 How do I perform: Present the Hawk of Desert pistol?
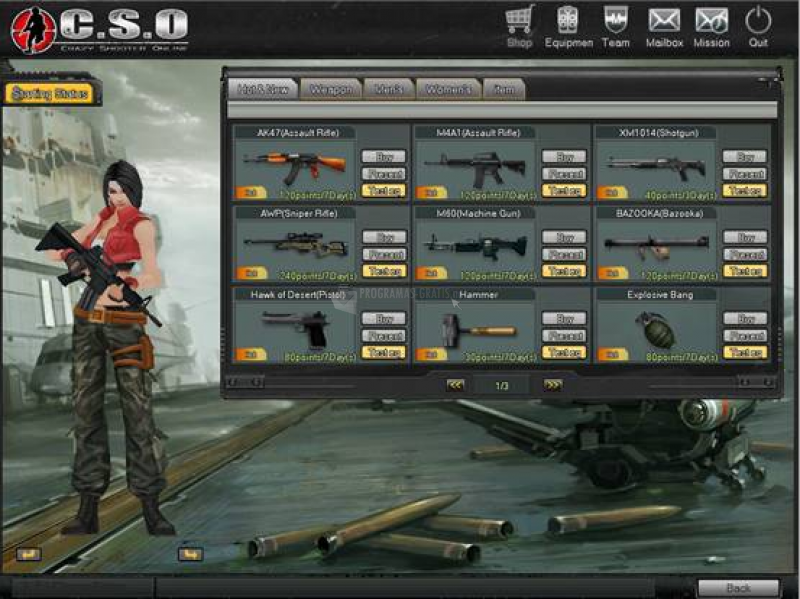click(x=384, y=336)
